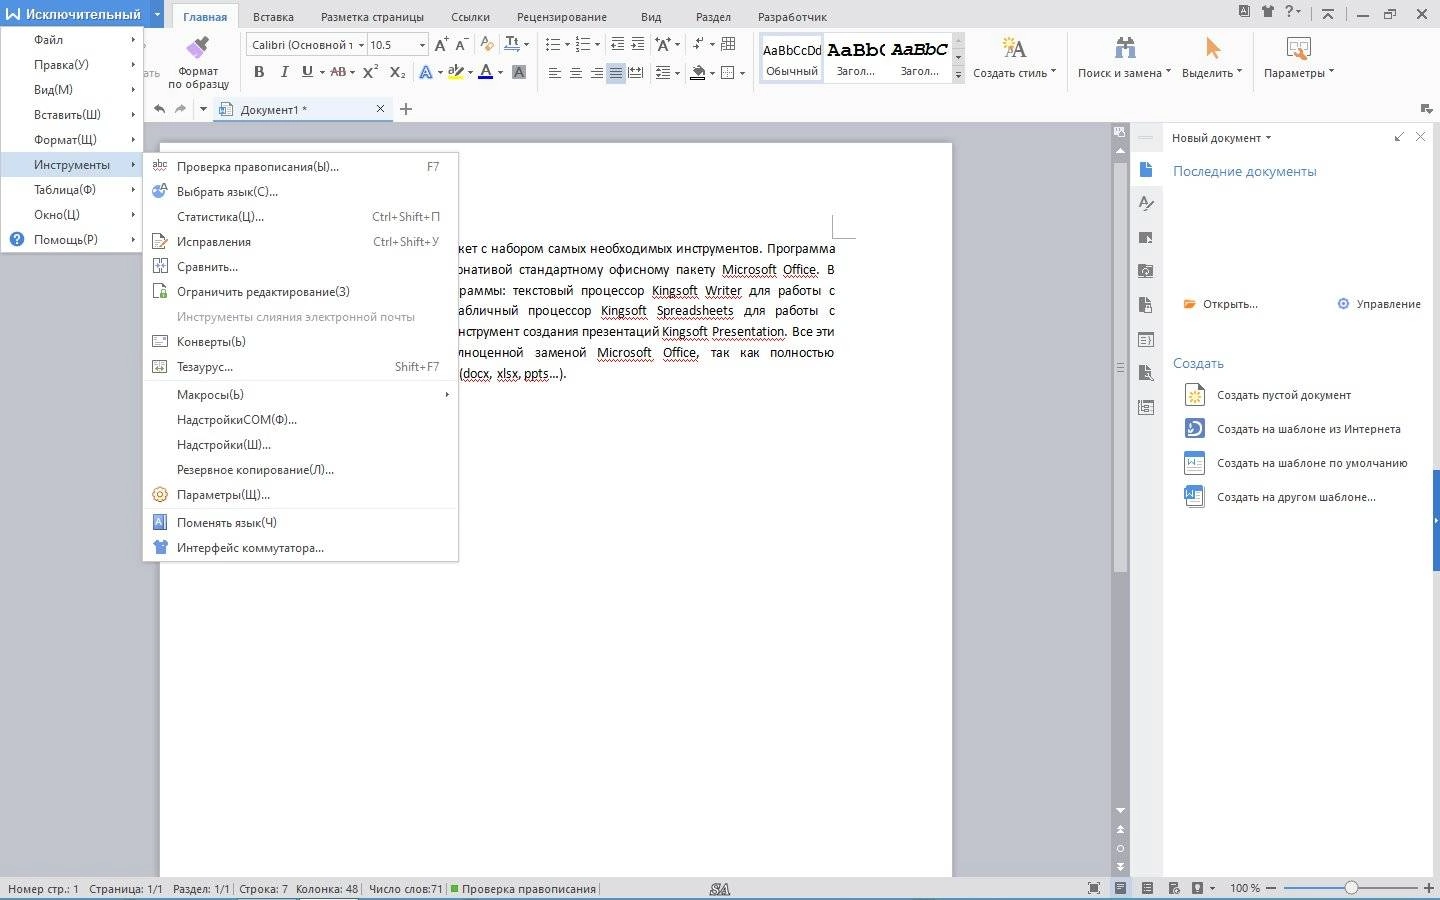Select Параметры(Щ) in the Инструменты menu
1440x900 pixels.
[301, 495]
